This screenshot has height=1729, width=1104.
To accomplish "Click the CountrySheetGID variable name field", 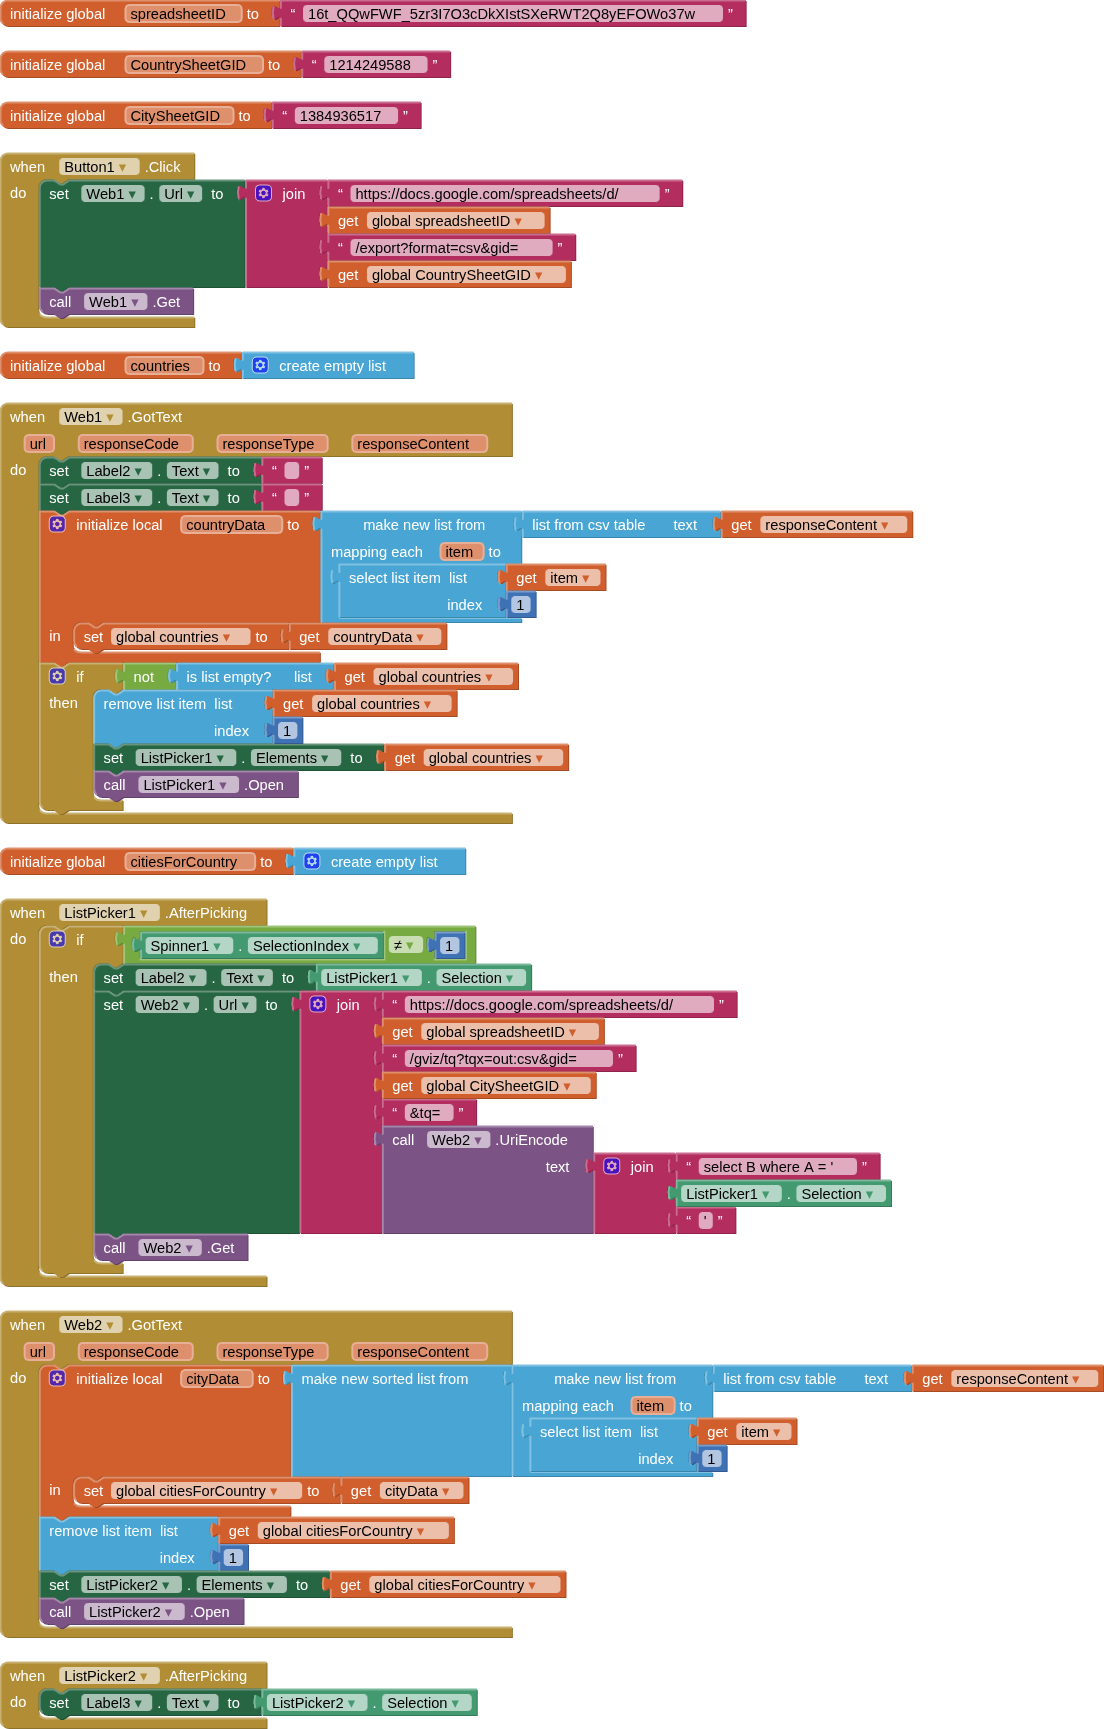I will (x=188, y=65).
